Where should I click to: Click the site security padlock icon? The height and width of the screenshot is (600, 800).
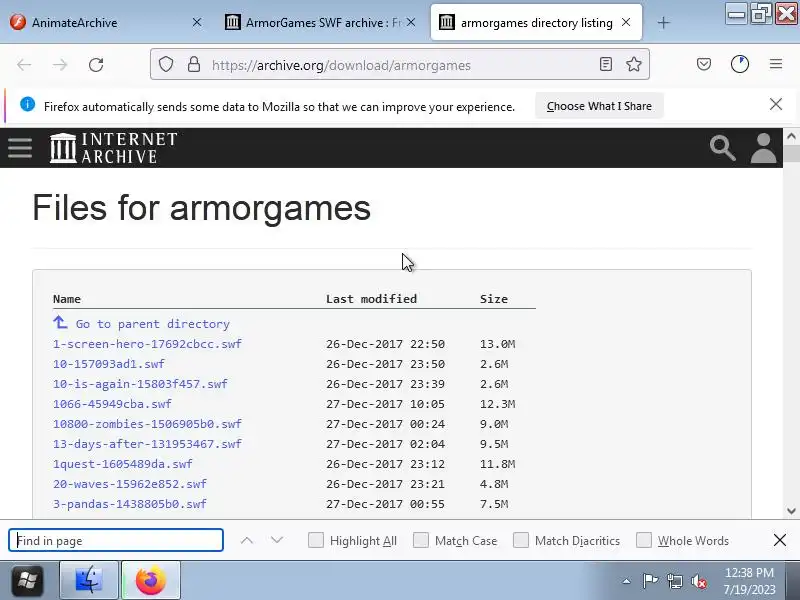(x=194, y=64)
